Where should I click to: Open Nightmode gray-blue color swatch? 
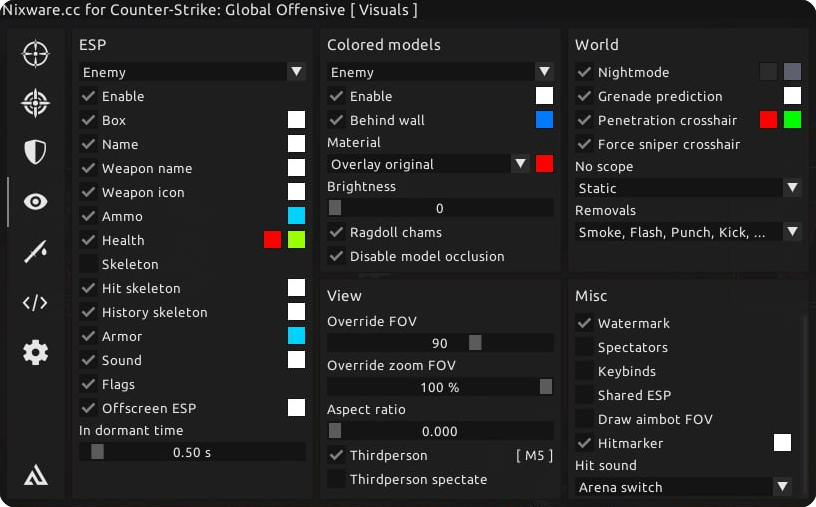pyautogui.click(x=793, y=72)
